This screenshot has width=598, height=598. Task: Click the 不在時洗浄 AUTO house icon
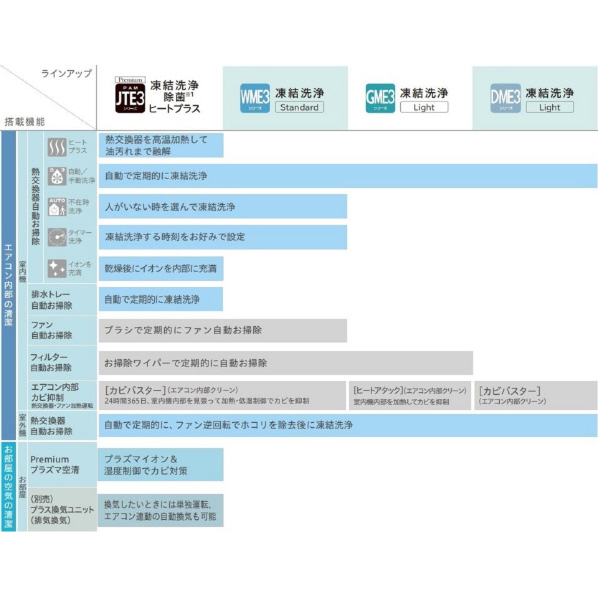[57, 206]
